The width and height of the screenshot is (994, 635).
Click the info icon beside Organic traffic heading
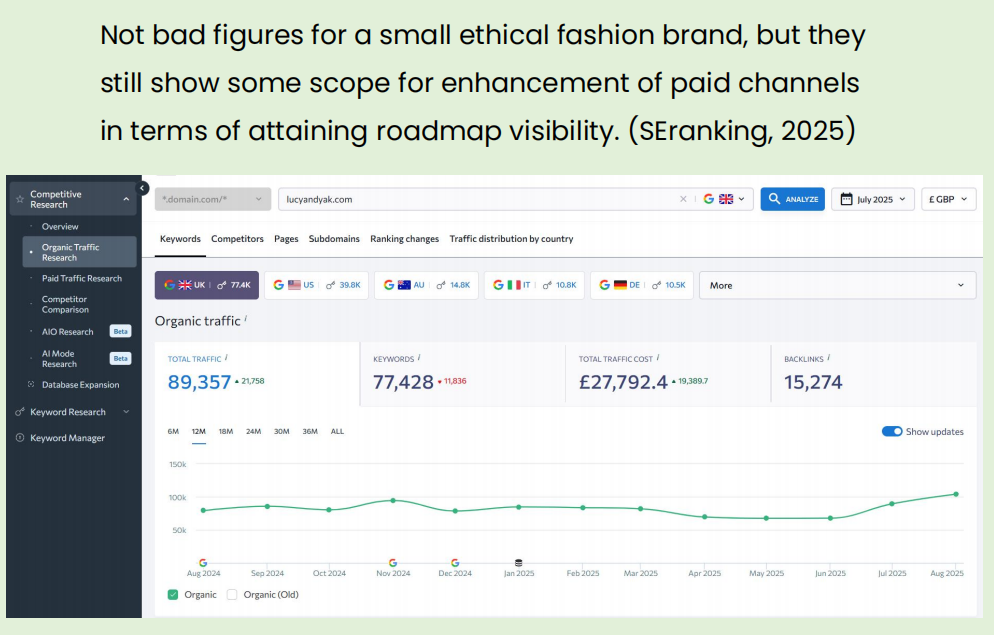point(246,320)
